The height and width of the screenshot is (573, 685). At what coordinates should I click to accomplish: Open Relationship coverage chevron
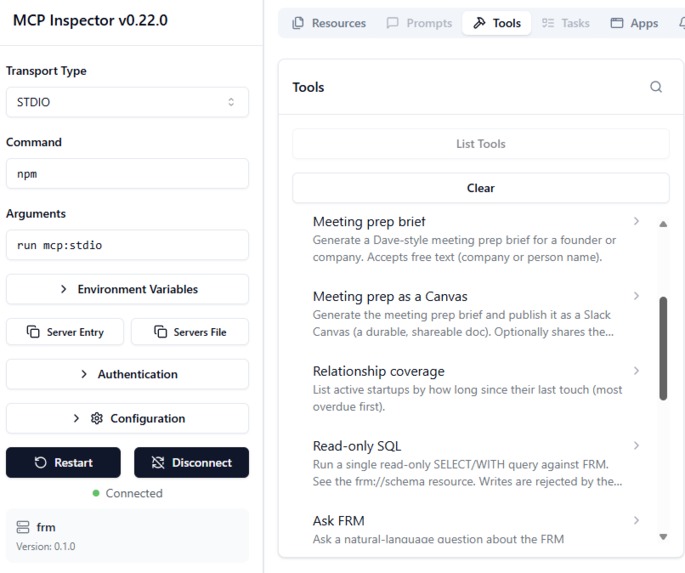pos(637,371)
